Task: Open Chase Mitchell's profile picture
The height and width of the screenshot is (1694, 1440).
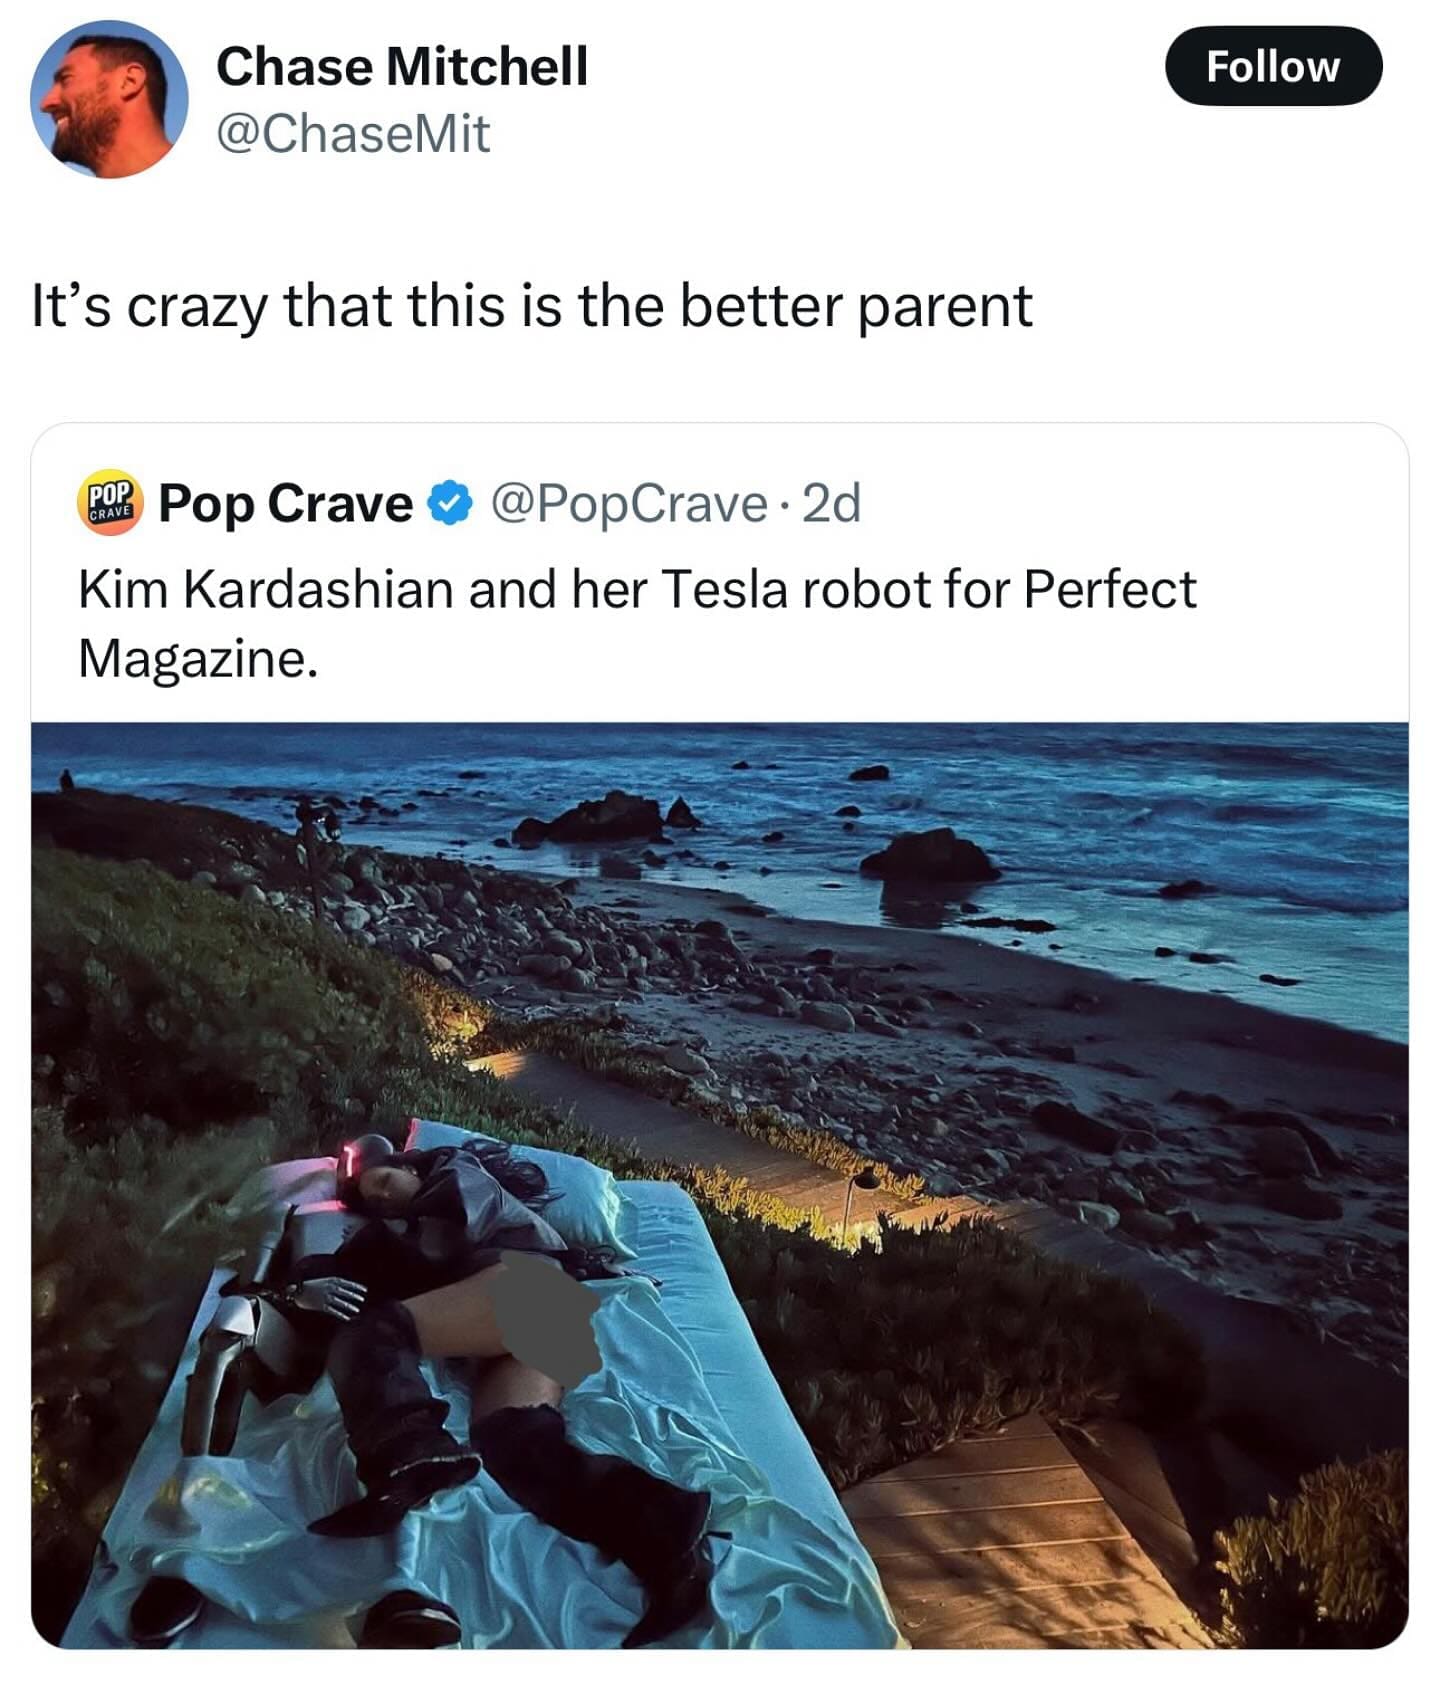Action: click(109, 100)
